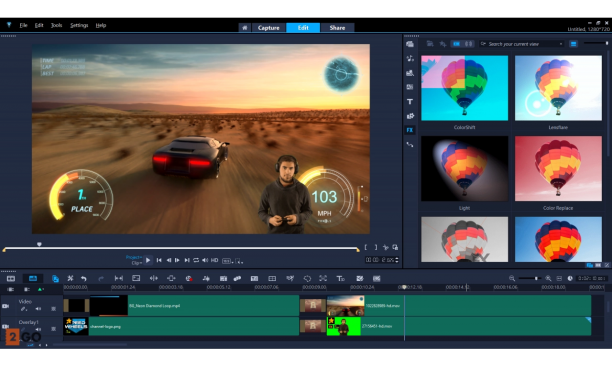Click the preview timecode stepper arrows
Screen dimensions: 612x367
pyautogui.click(x=397, y=260)
